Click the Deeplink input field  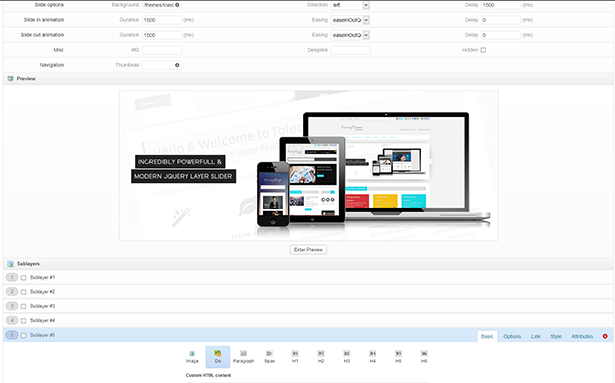point(350,50)
